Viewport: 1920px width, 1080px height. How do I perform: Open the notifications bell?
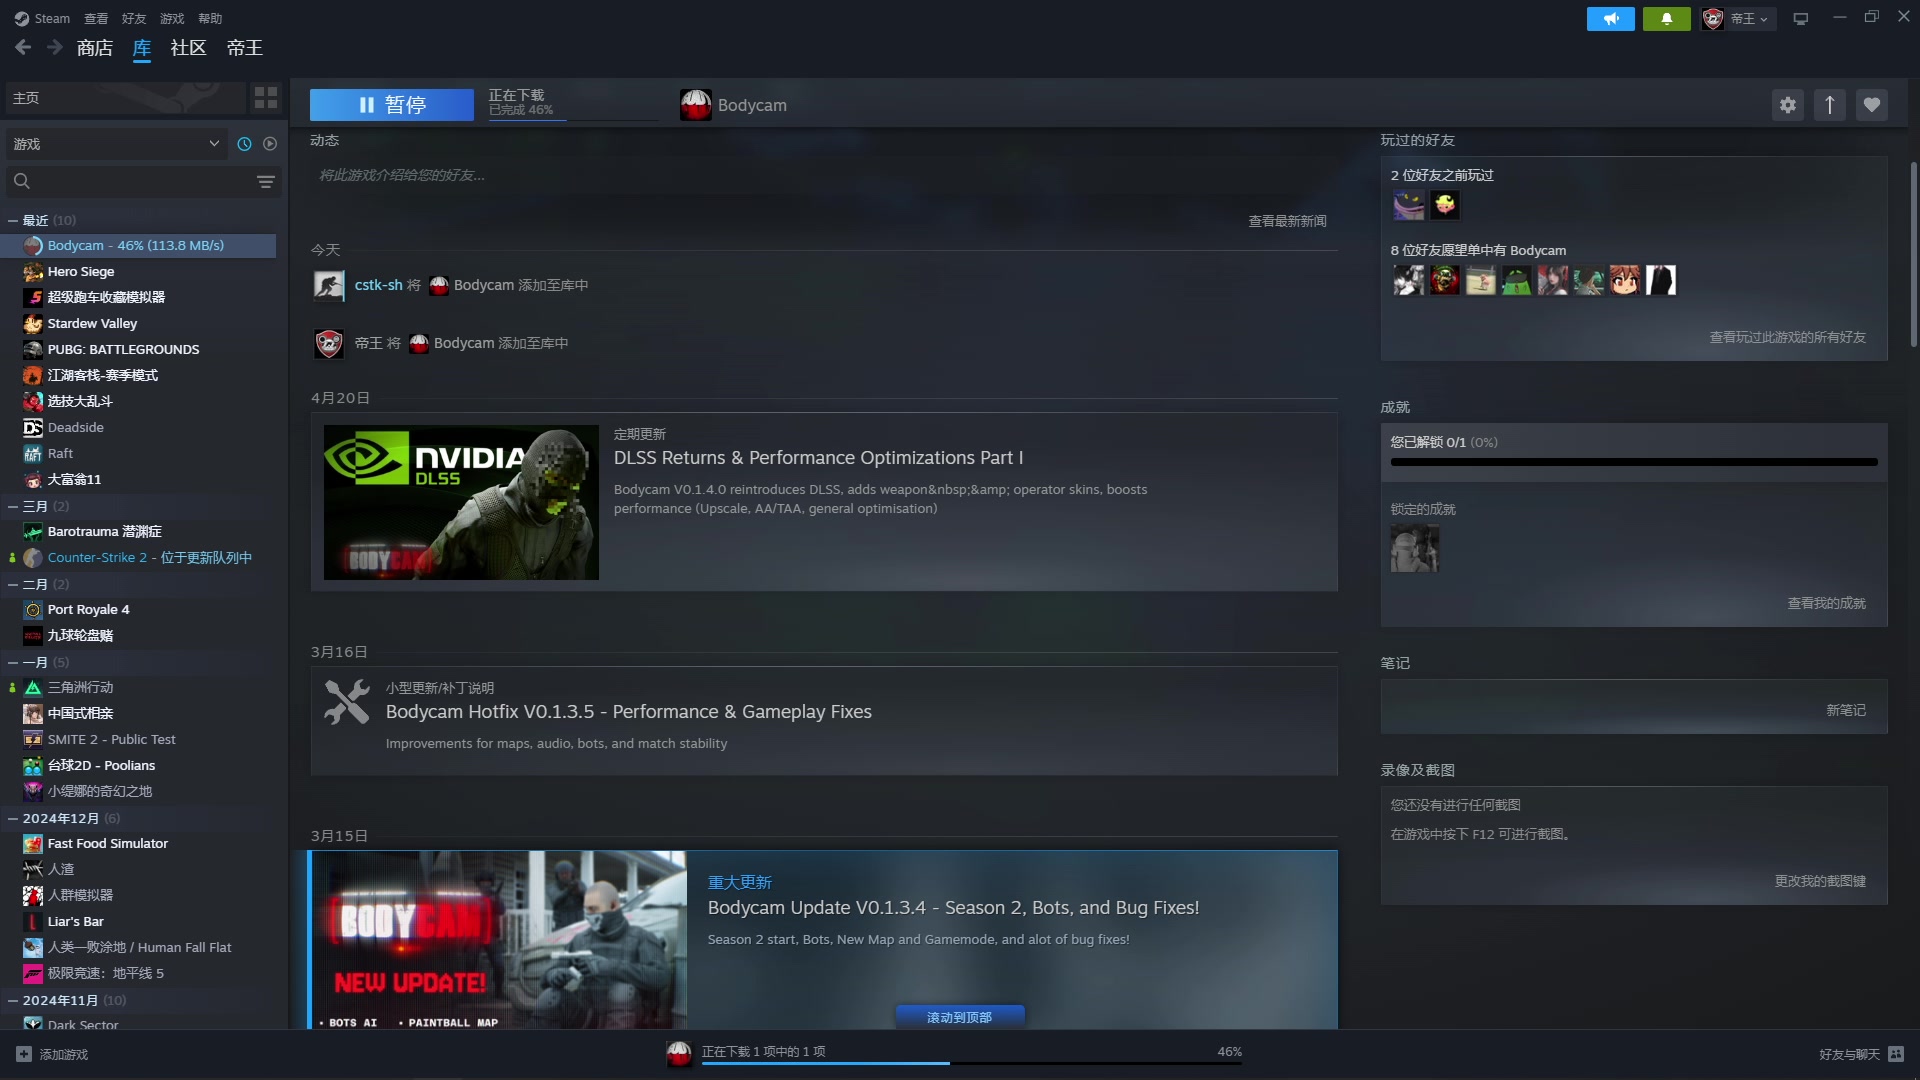point(1666,19)
